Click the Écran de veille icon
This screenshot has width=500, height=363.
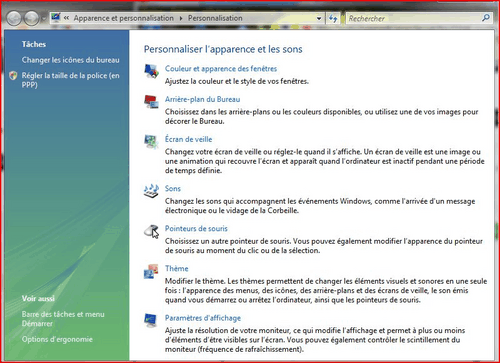click(x=151, y=141)
